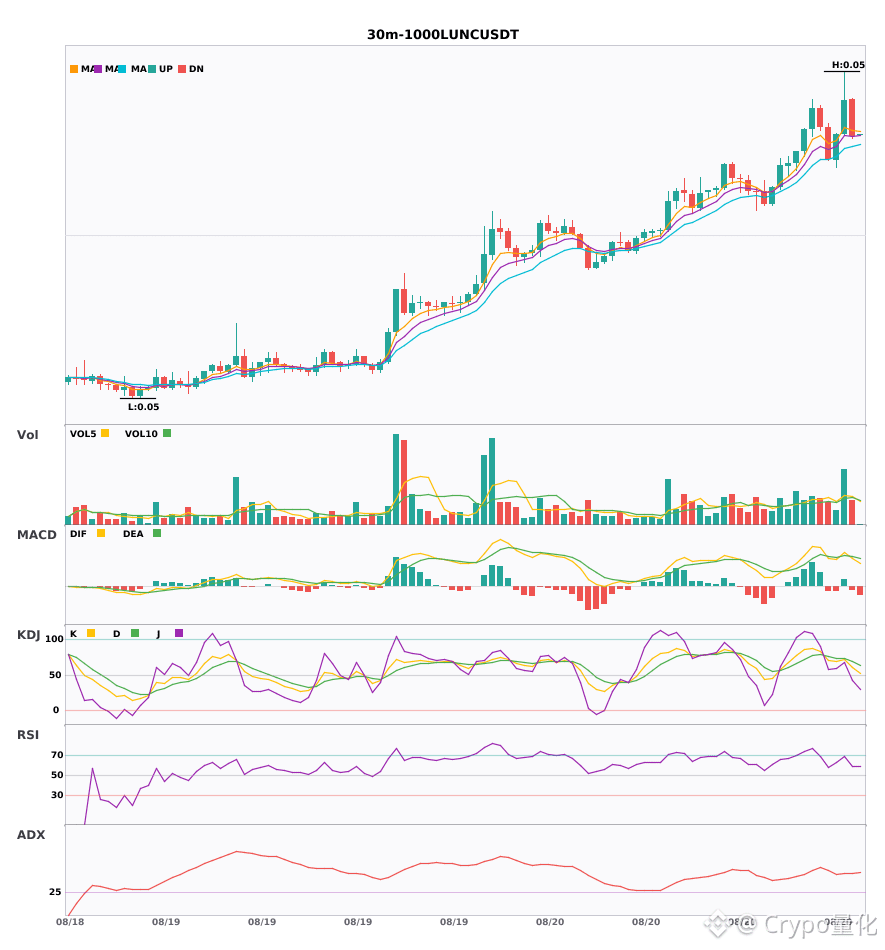This screenshot has width=885, height=950.
Task: Click the Vol panel label
Action: coord(27,435)
